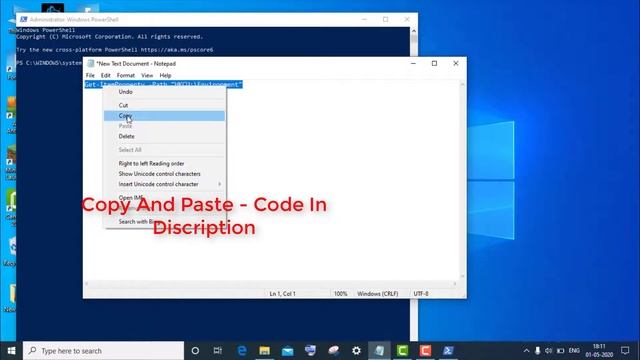The width and height of the screenshot is (640, 360).
Task: Click Notepad's horizontal scrollbar
Action: (x=271, y=284)
